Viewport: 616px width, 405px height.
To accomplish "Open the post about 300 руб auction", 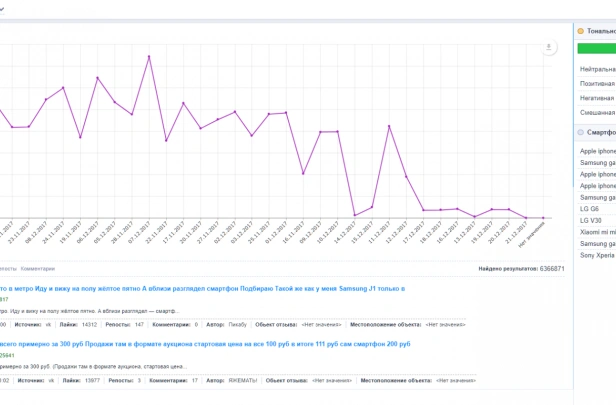I will pyautogui.click(x=205, y=344).
